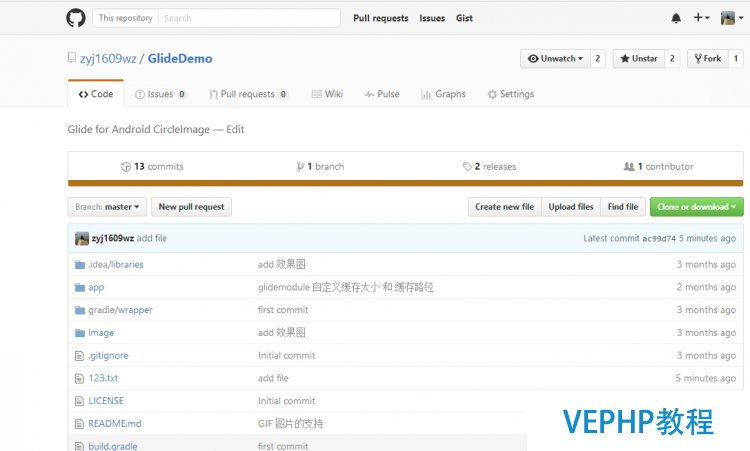This screenshot has height=451, width=750.
Task: Click the zyj1609wz owner link
Action: (108, 58)
